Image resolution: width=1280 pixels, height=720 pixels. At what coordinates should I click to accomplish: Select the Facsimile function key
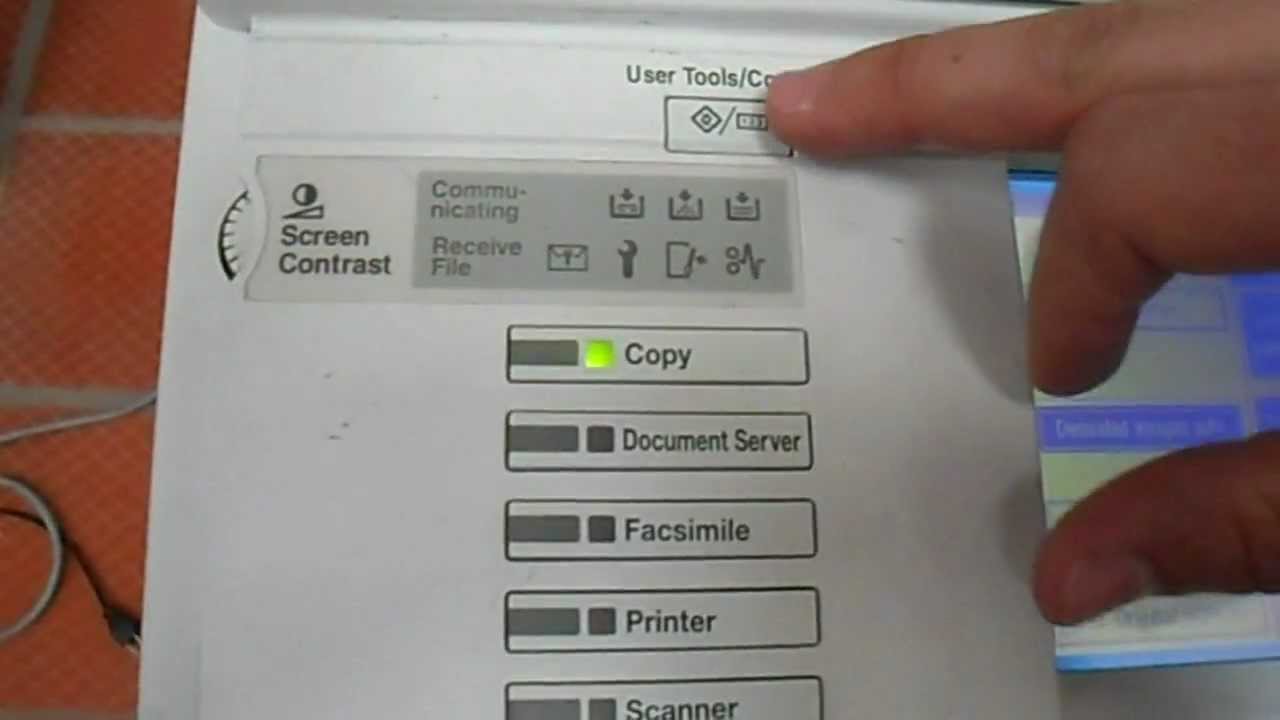[x=661, y=530]
